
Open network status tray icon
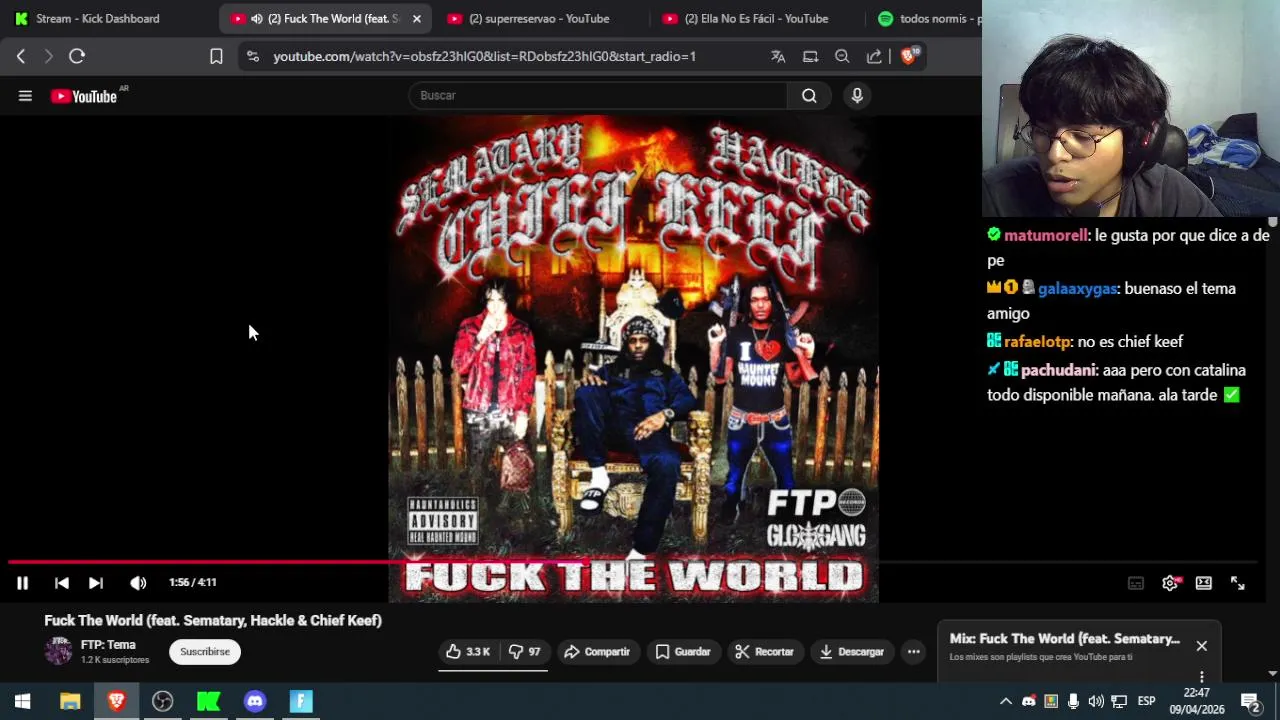point(1119,702)
